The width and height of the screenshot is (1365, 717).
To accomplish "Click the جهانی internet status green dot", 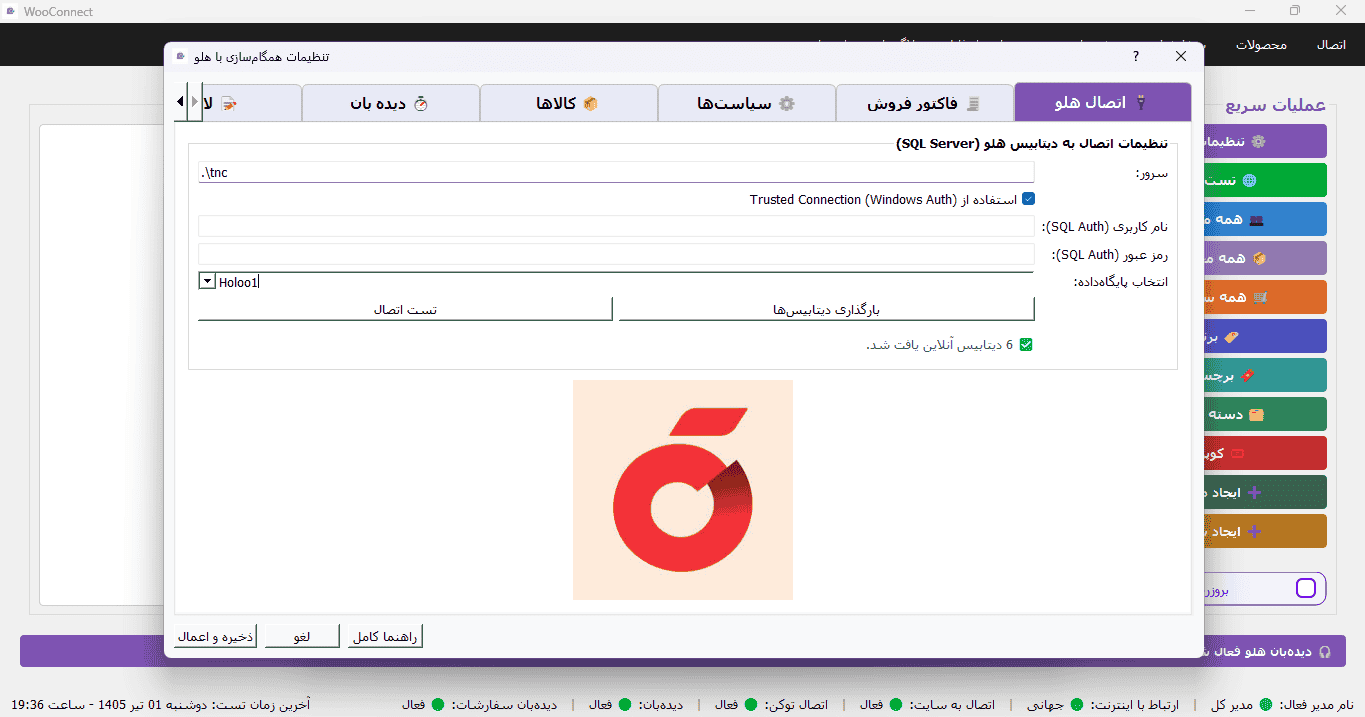I will pos(1078,704).
